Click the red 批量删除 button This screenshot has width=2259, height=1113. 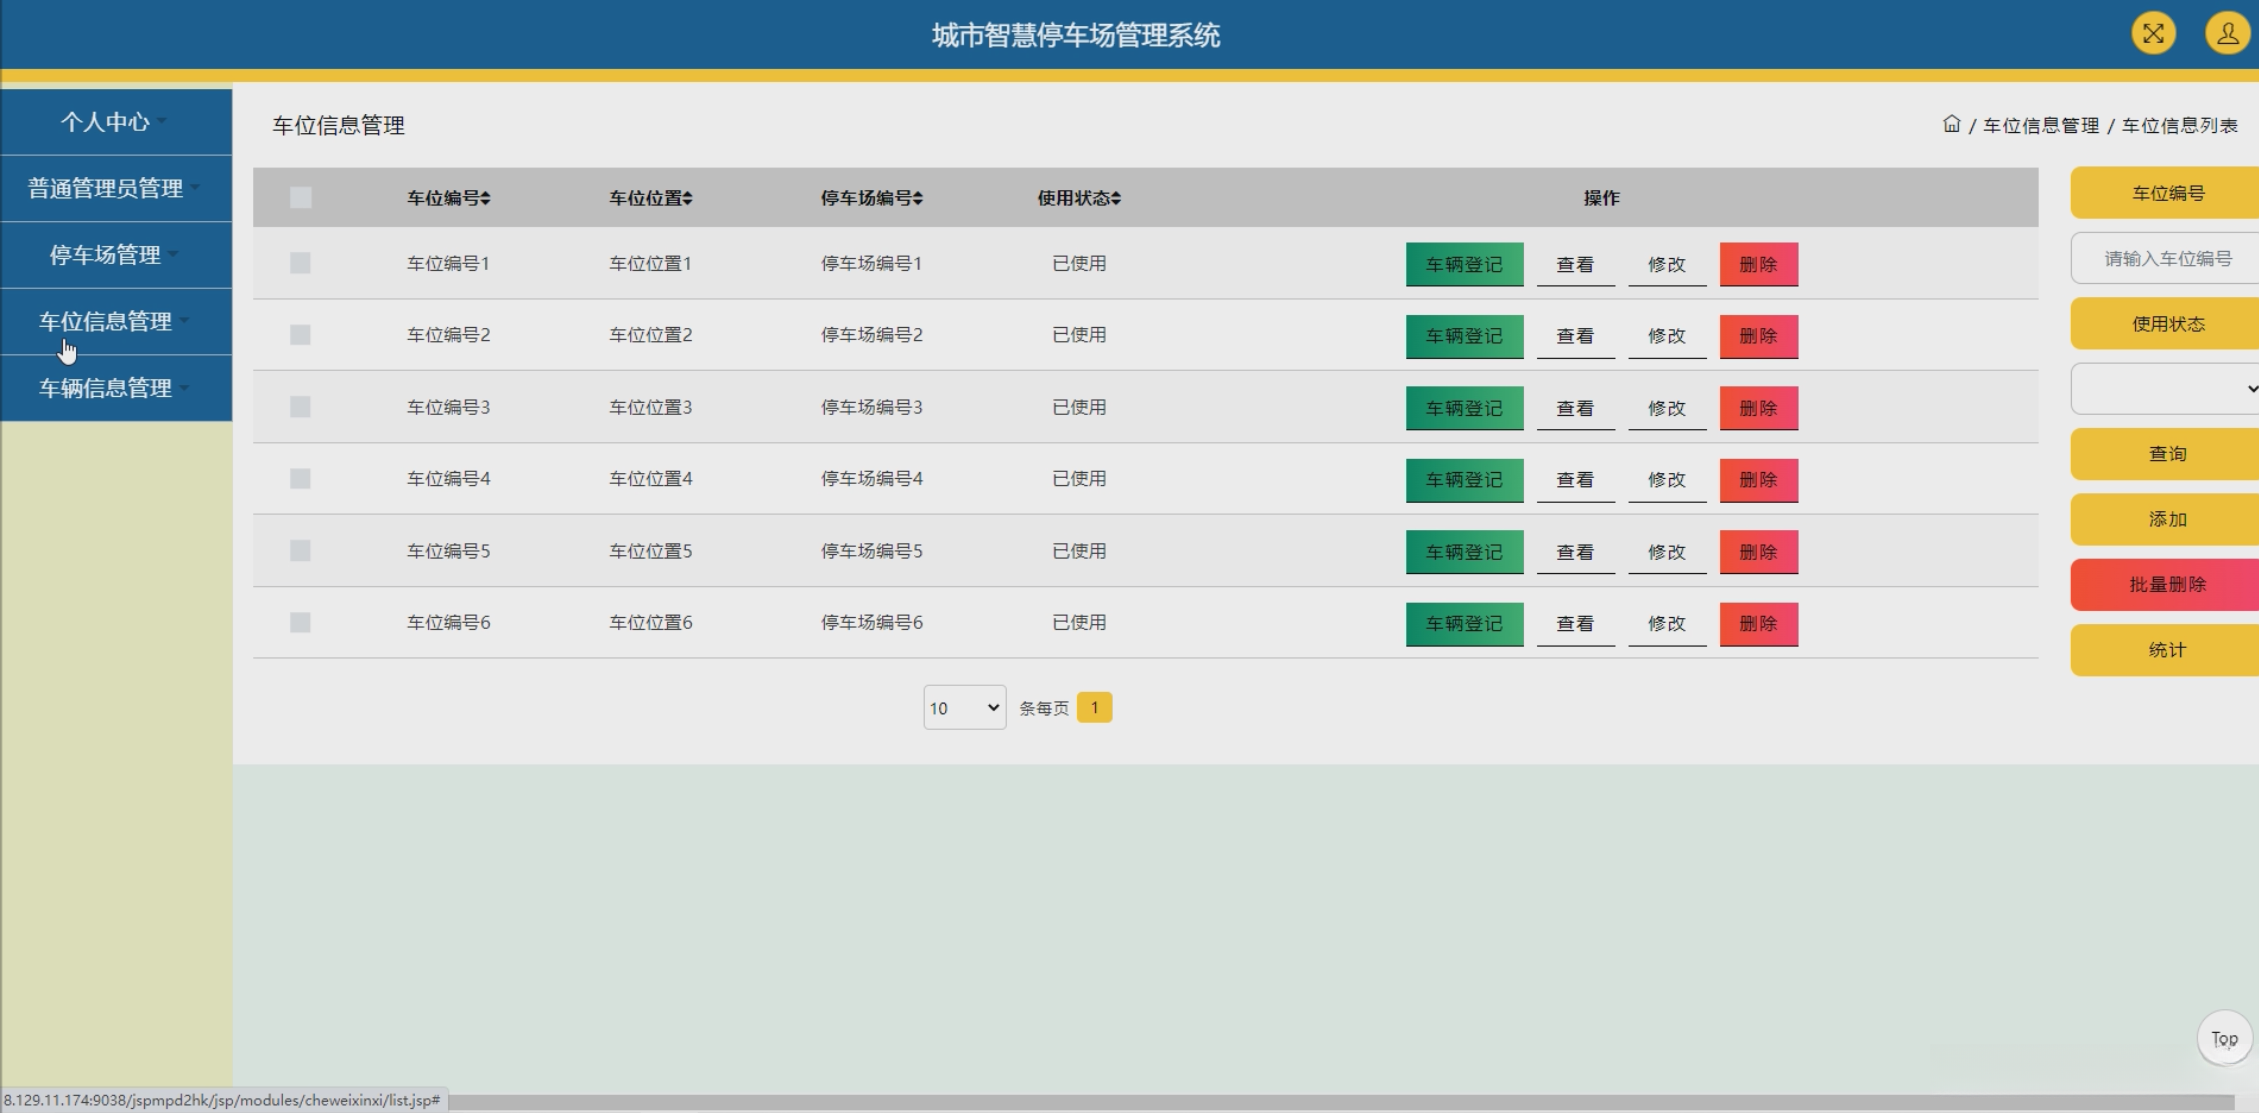[2166, 585]
